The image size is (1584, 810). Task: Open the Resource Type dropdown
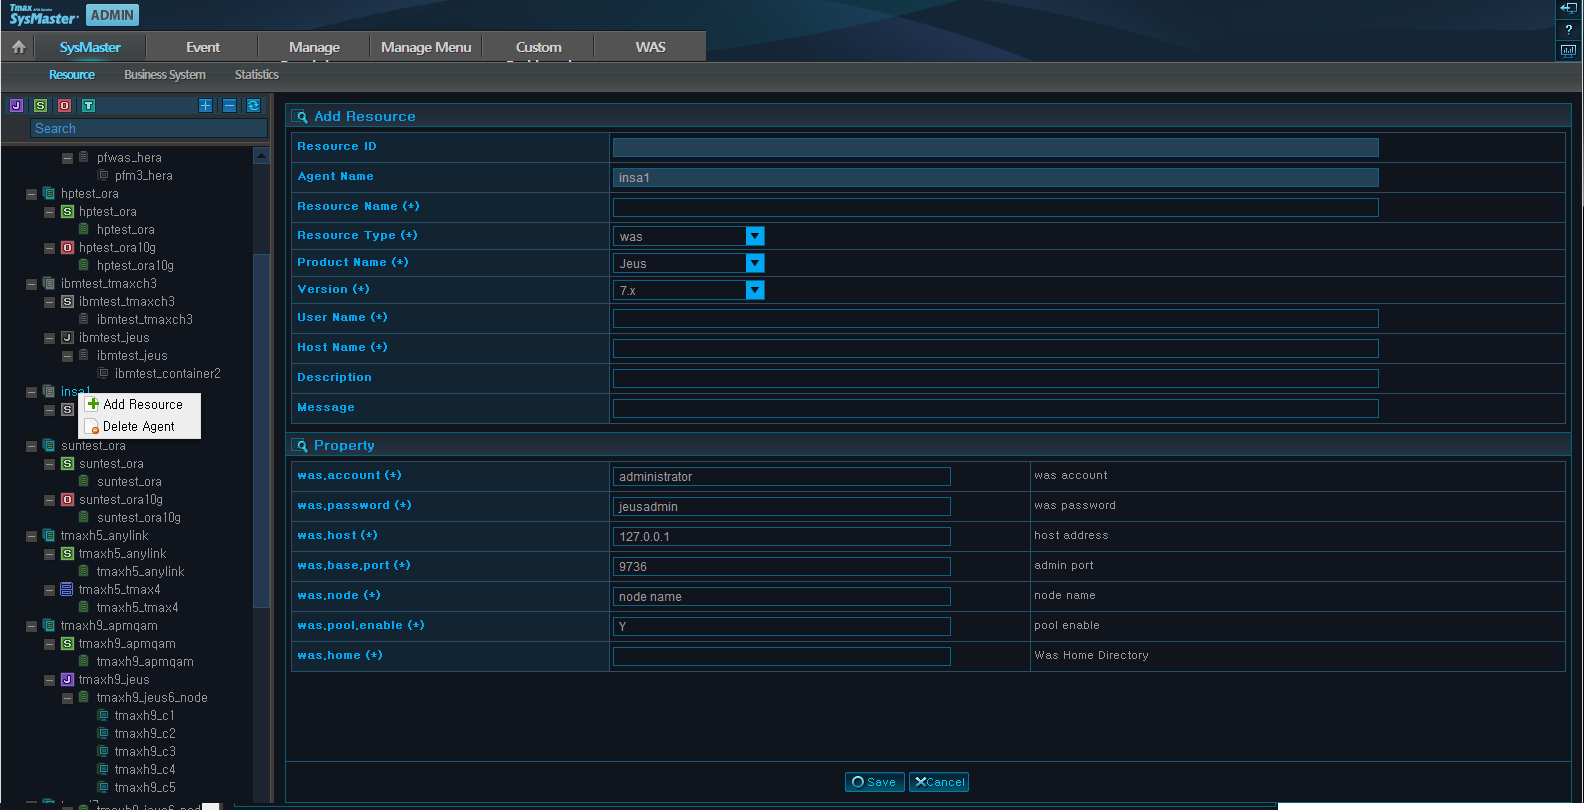click(755, 236)
